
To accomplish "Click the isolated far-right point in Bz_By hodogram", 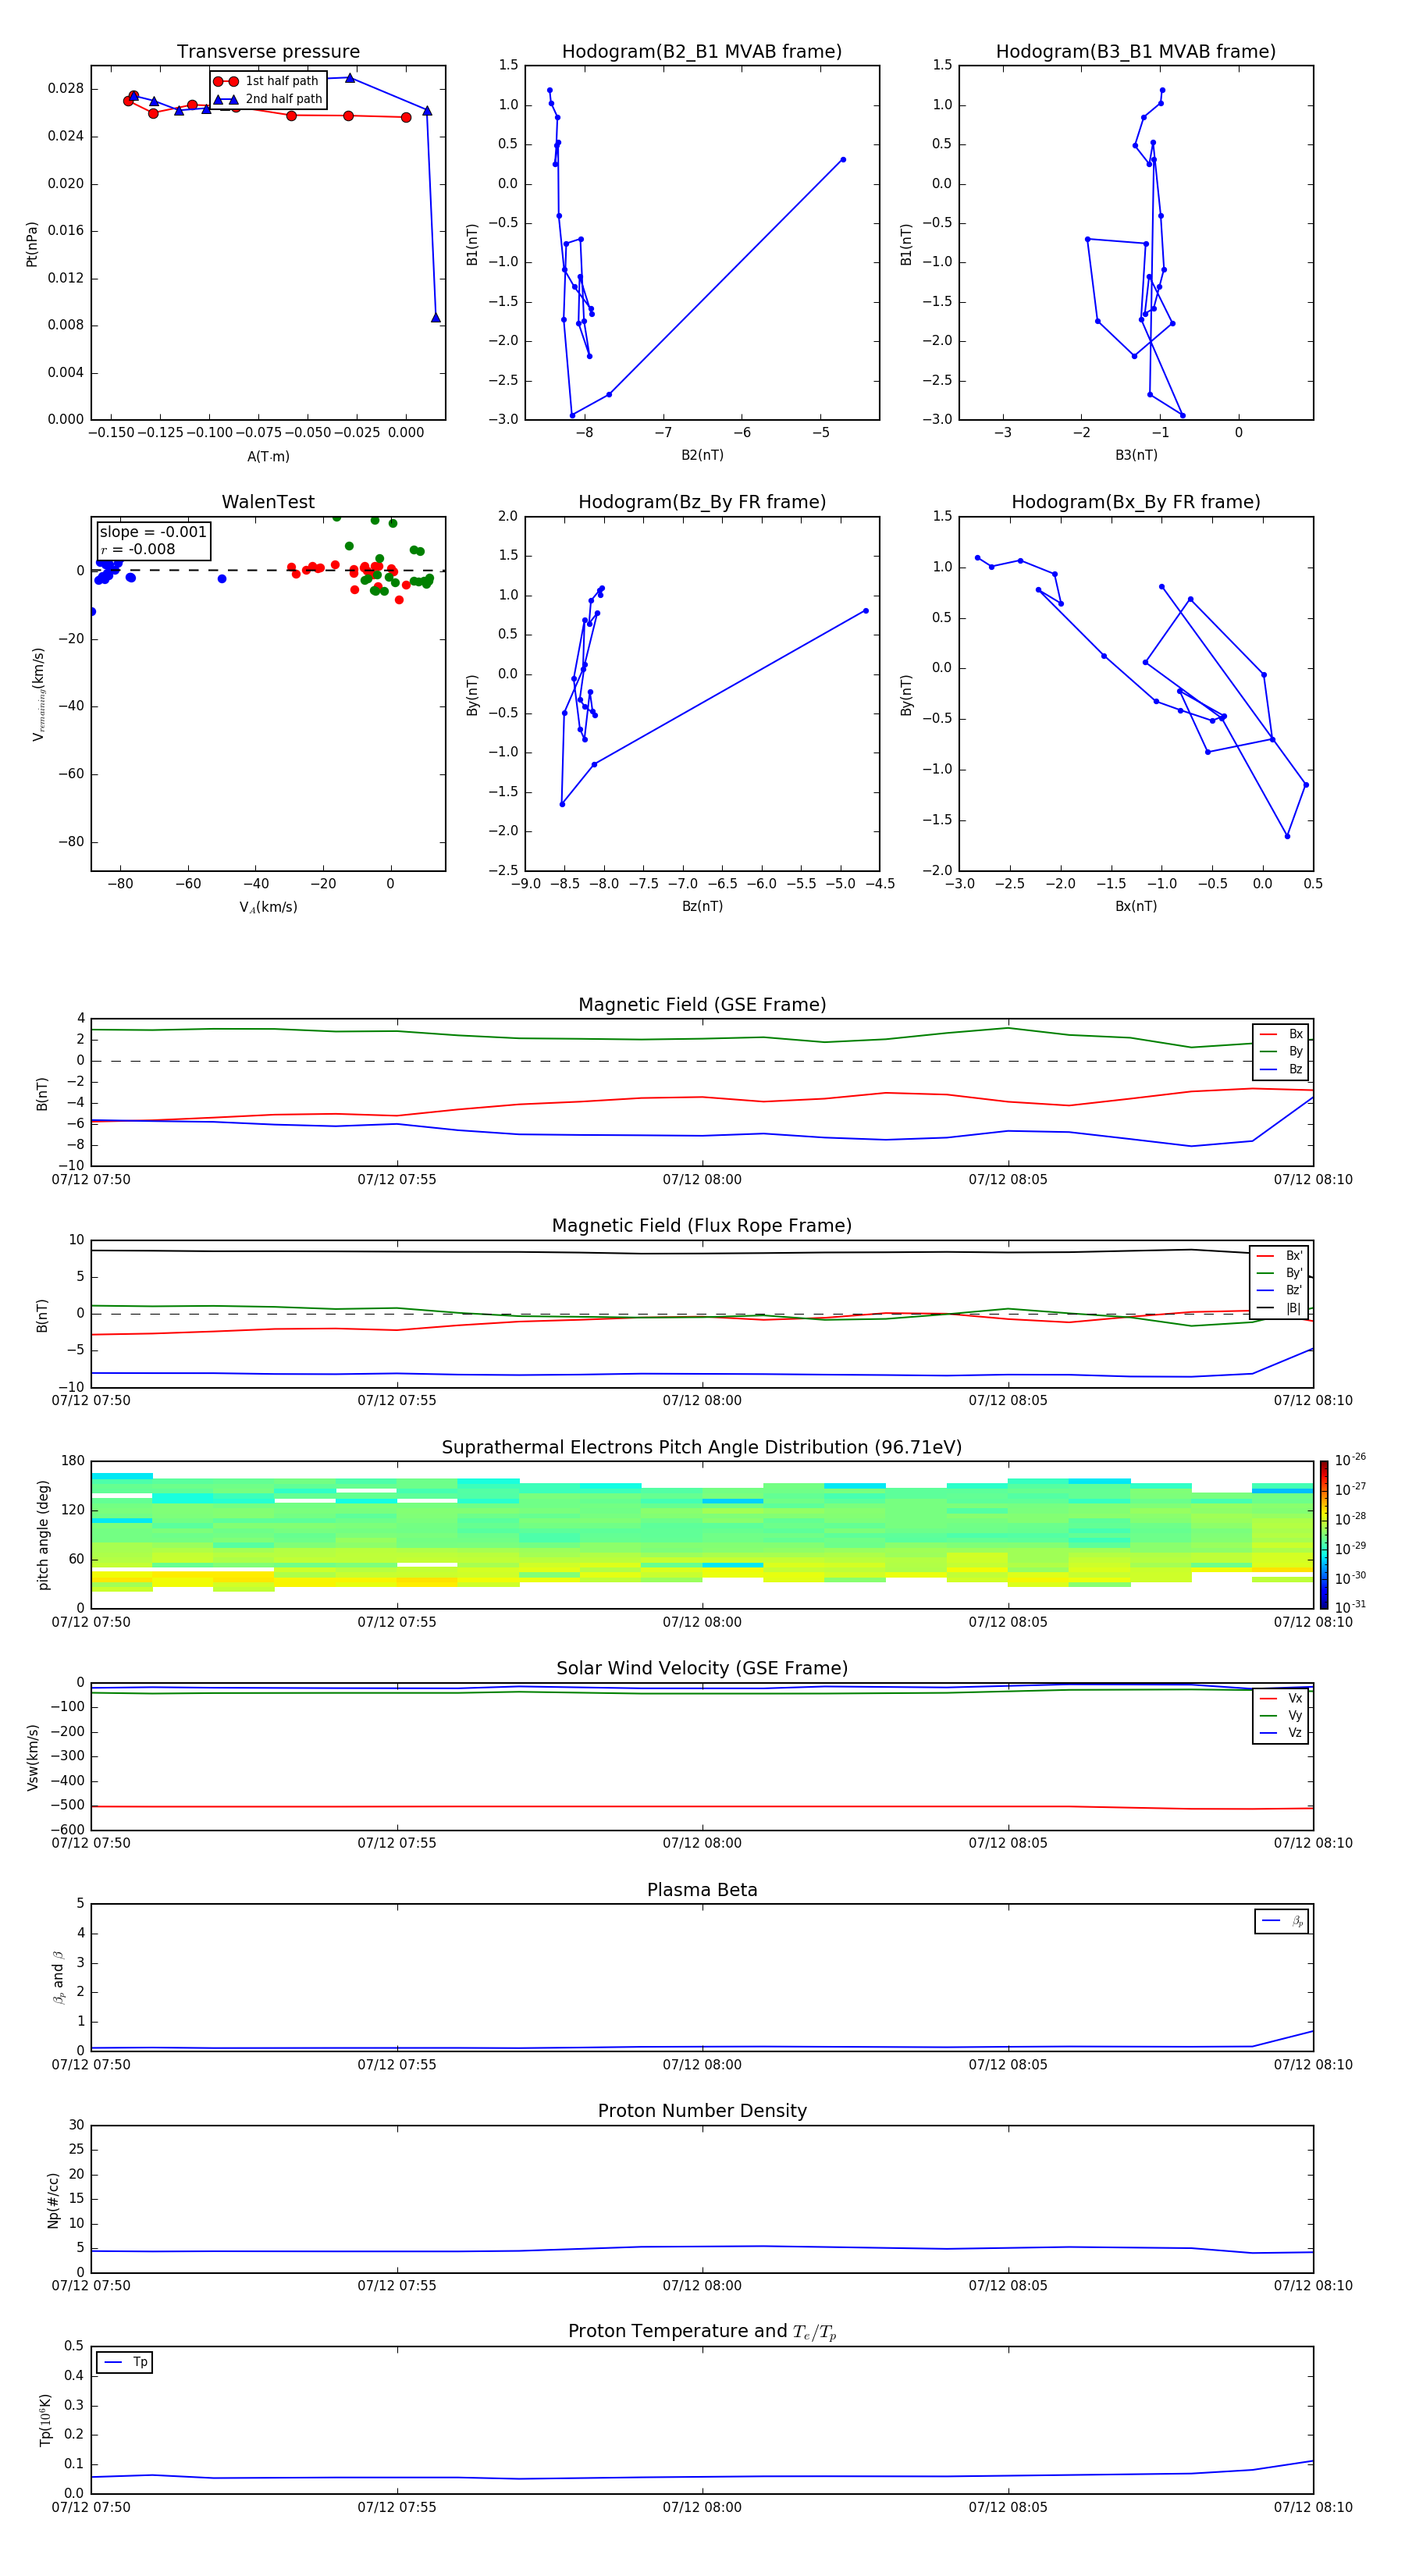I will pos(865,611).
